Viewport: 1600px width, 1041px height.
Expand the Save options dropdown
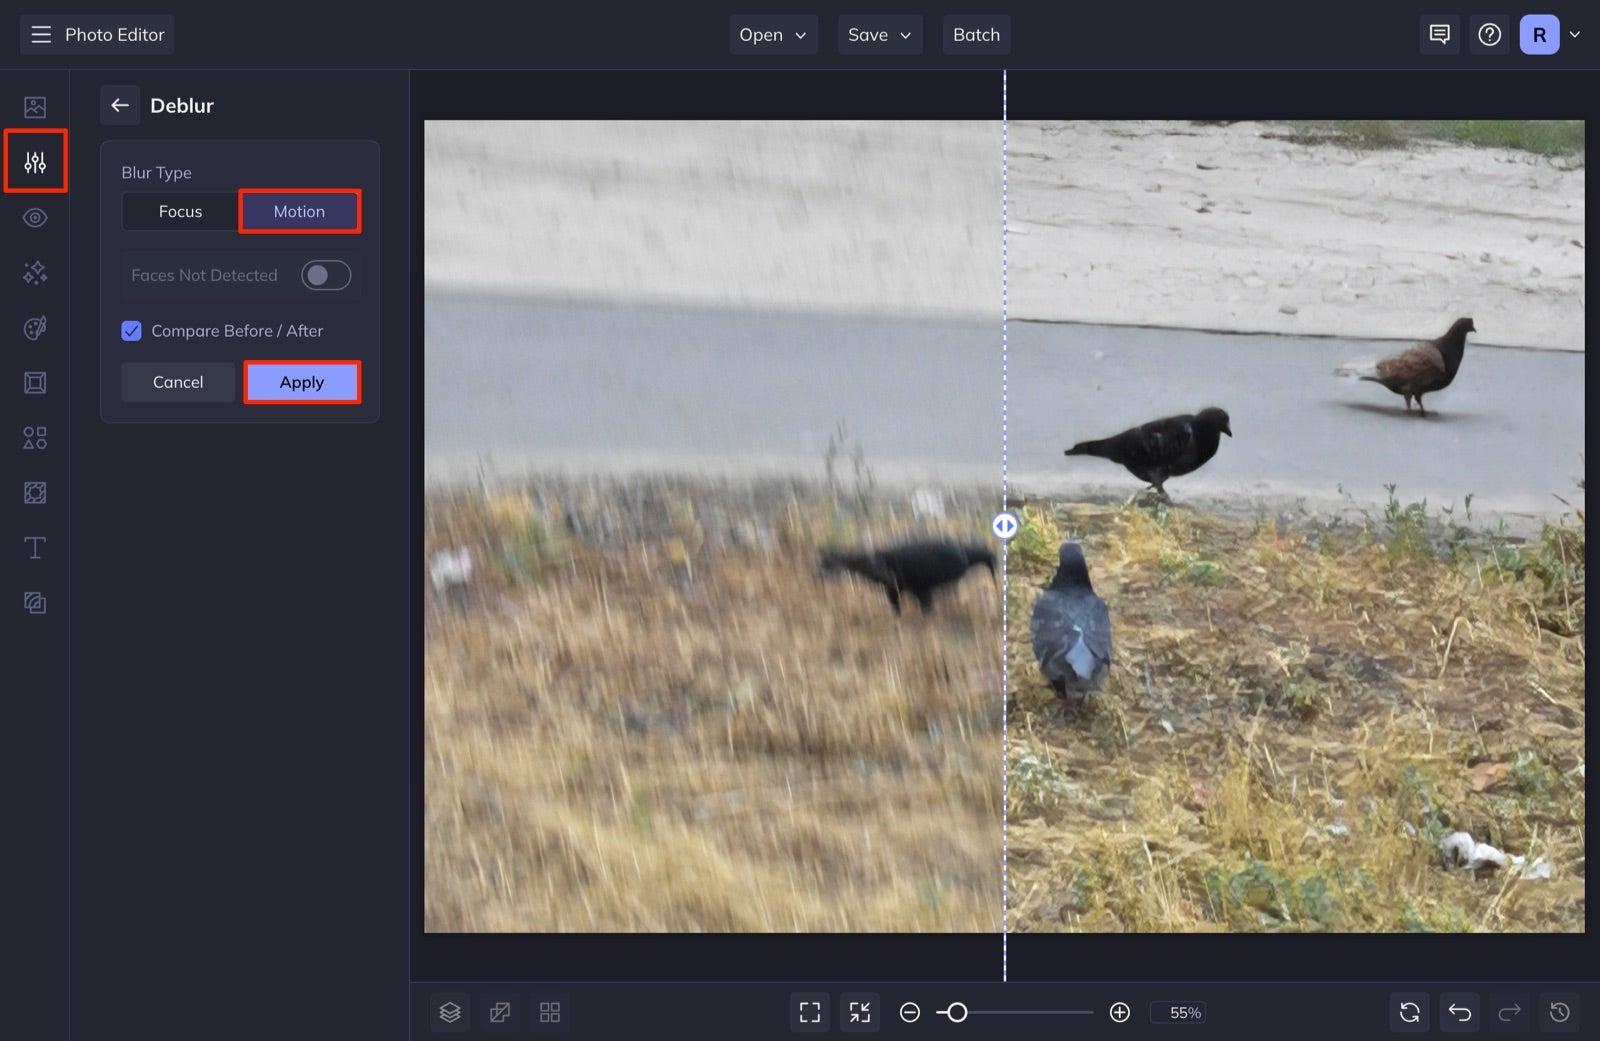879,34
